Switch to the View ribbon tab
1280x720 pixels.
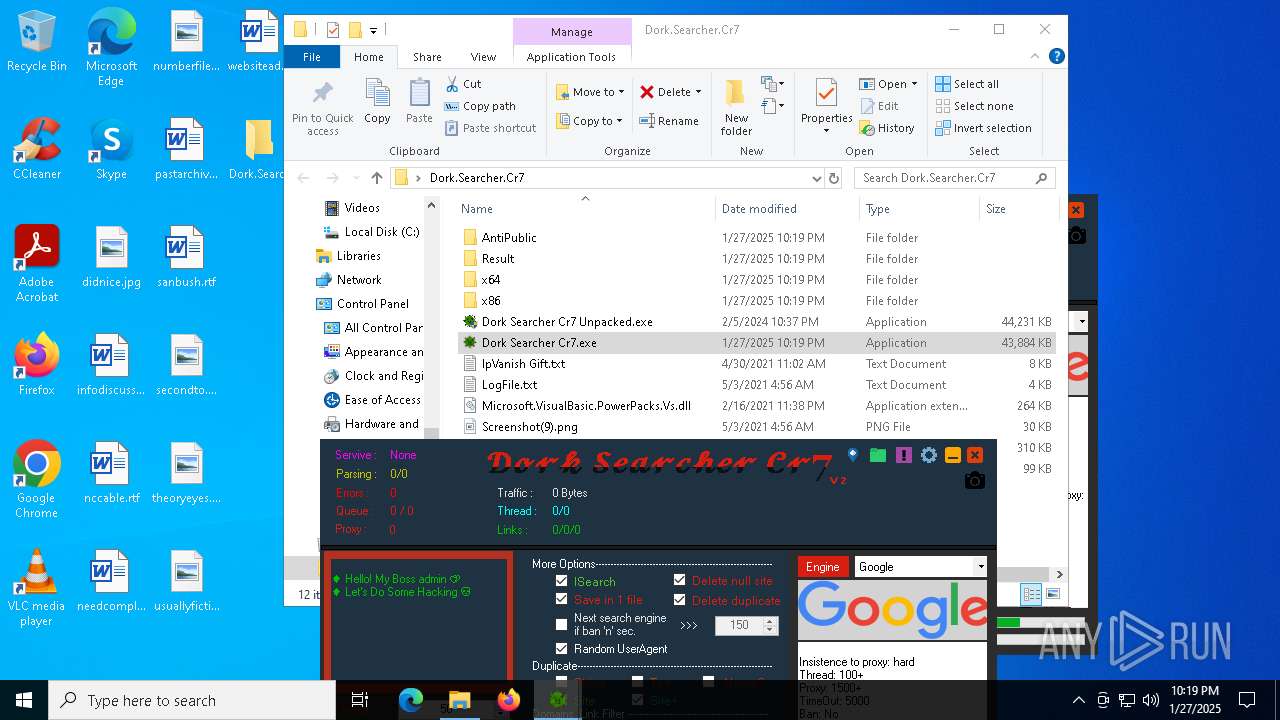click(483, 57)
